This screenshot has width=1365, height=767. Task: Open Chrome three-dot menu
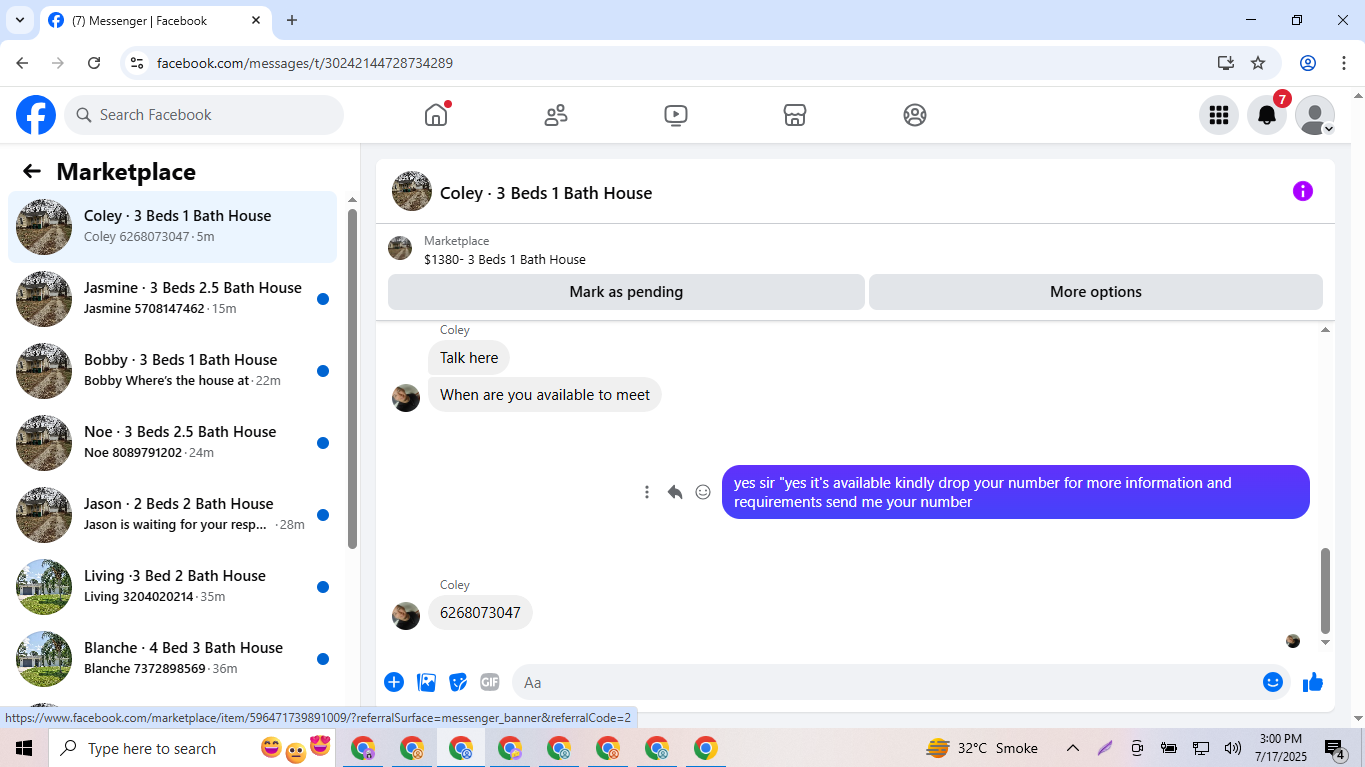[1344, 63]
